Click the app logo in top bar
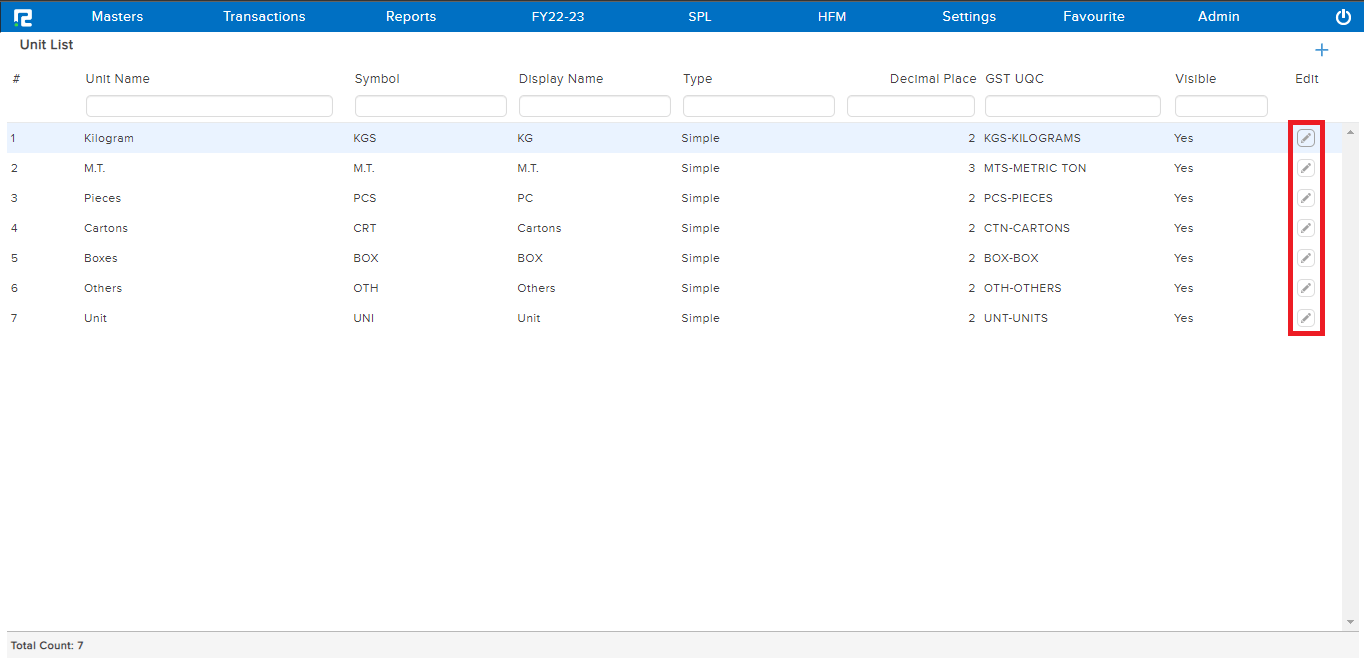The height and width of the screenshot is (659, 1364). coord(23,17)
